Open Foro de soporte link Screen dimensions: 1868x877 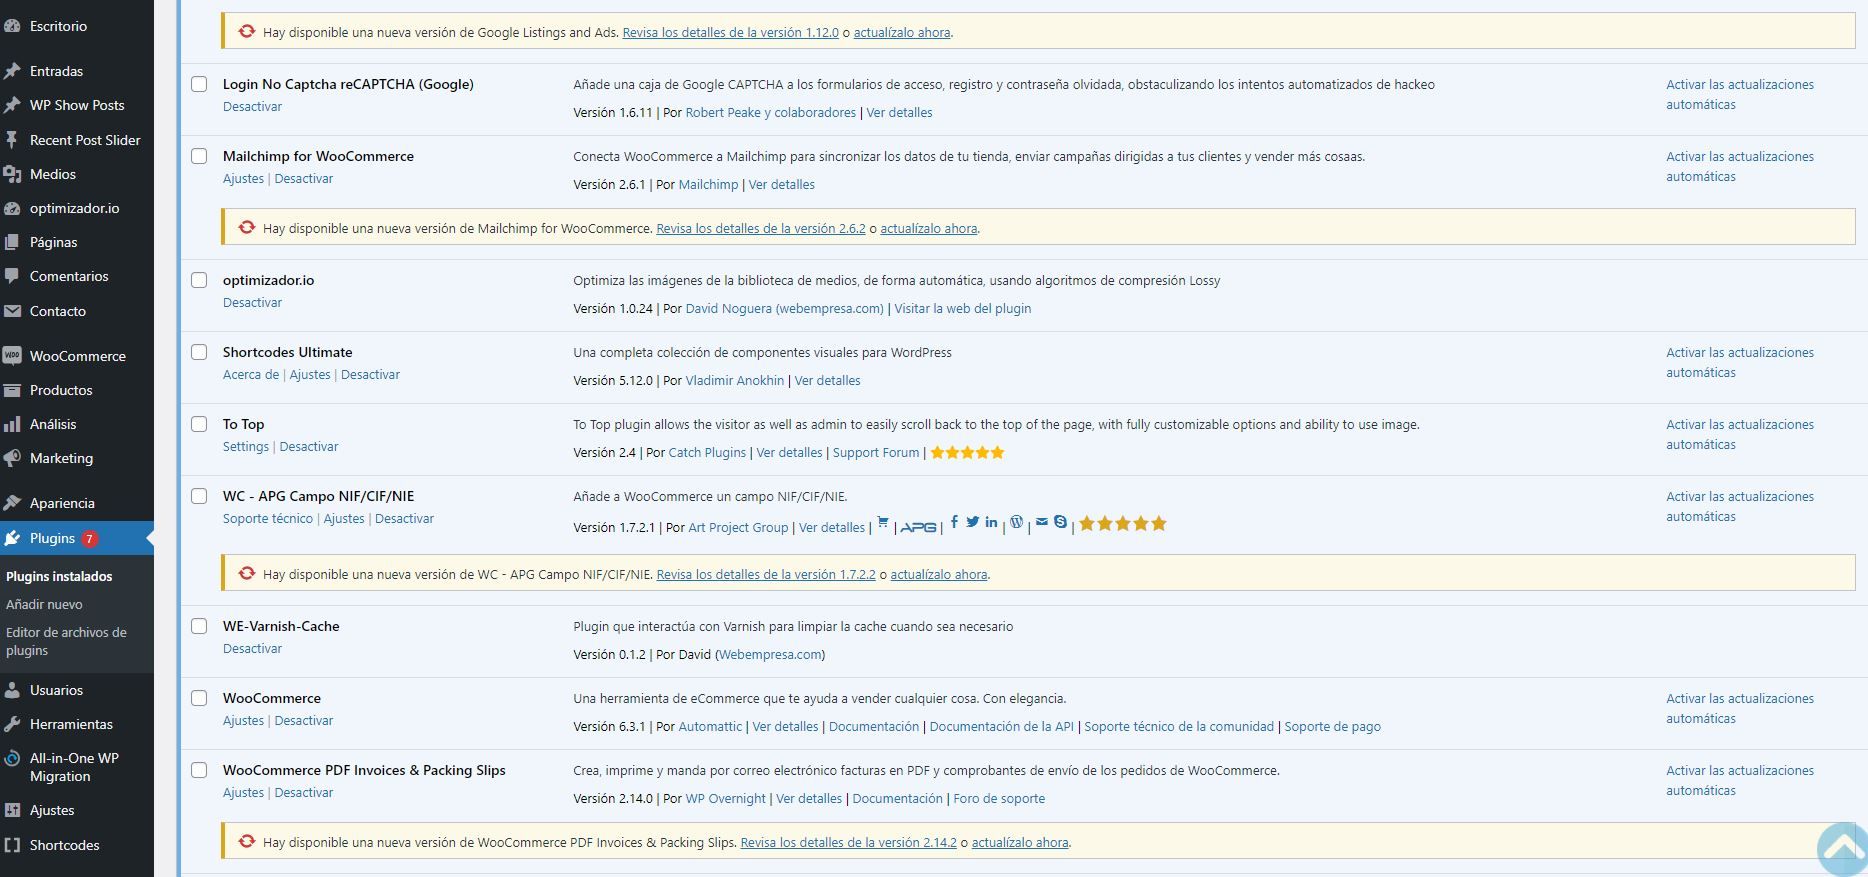coord(999,798)
